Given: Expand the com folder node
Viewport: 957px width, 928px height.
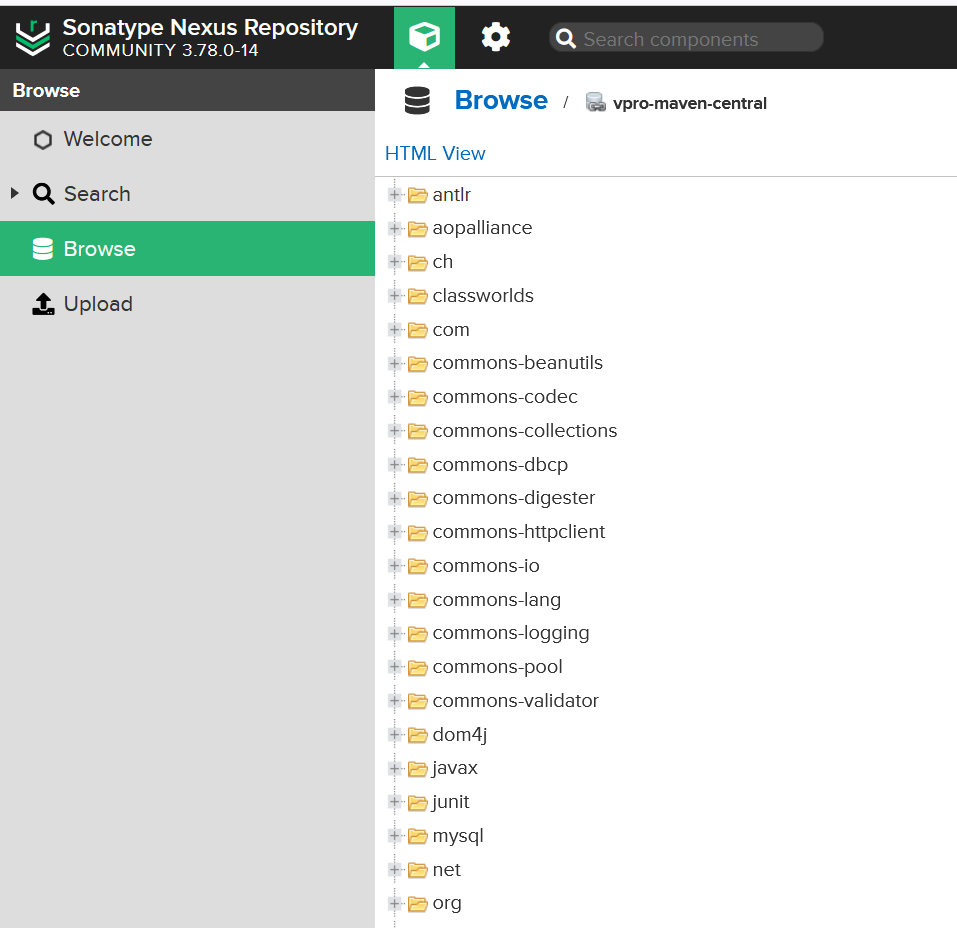Looking at the screenshot, I should click(394, 329).
